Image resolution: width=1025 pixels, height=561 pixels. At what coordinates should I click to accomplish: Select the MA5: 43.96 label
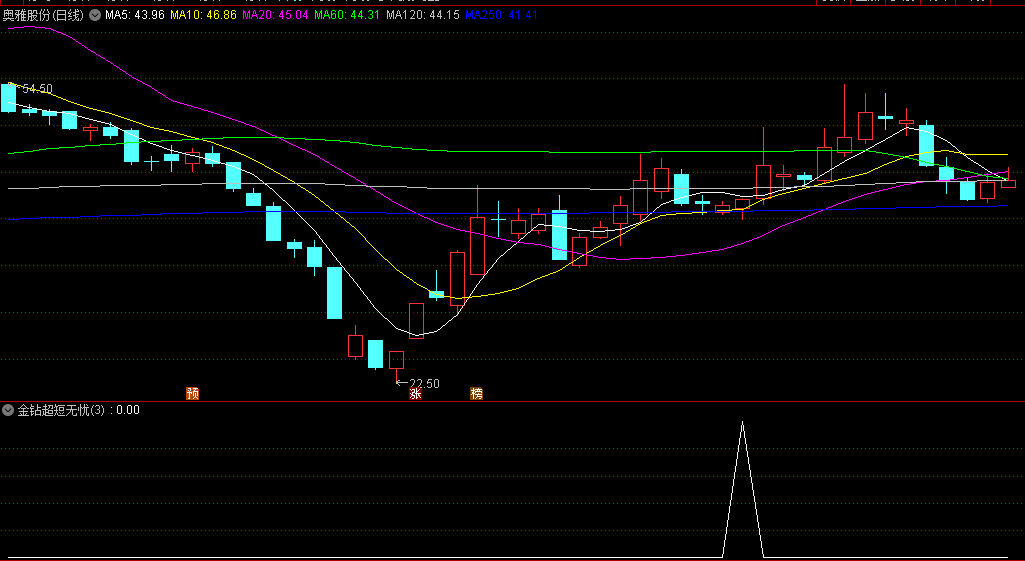pyautogui.click(x=135, y=15)
